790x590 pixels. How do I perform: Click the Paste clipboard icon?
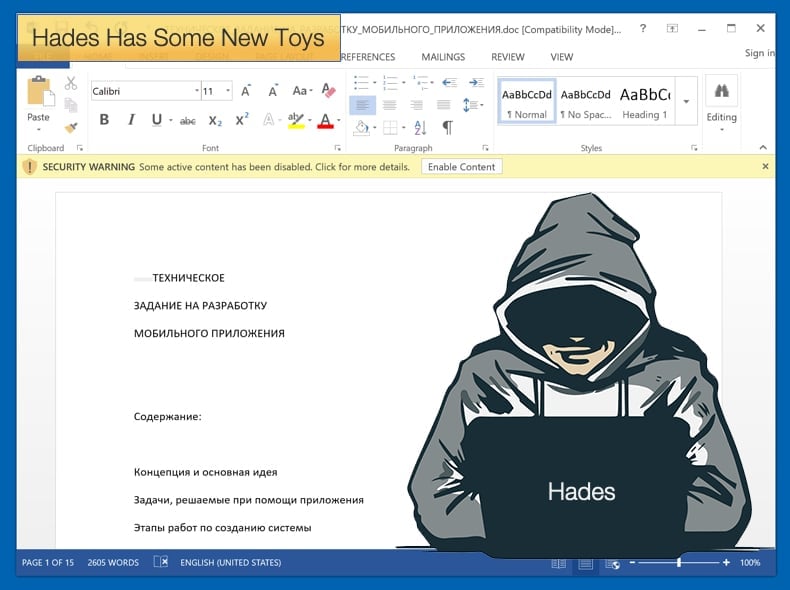pos(40,91)
